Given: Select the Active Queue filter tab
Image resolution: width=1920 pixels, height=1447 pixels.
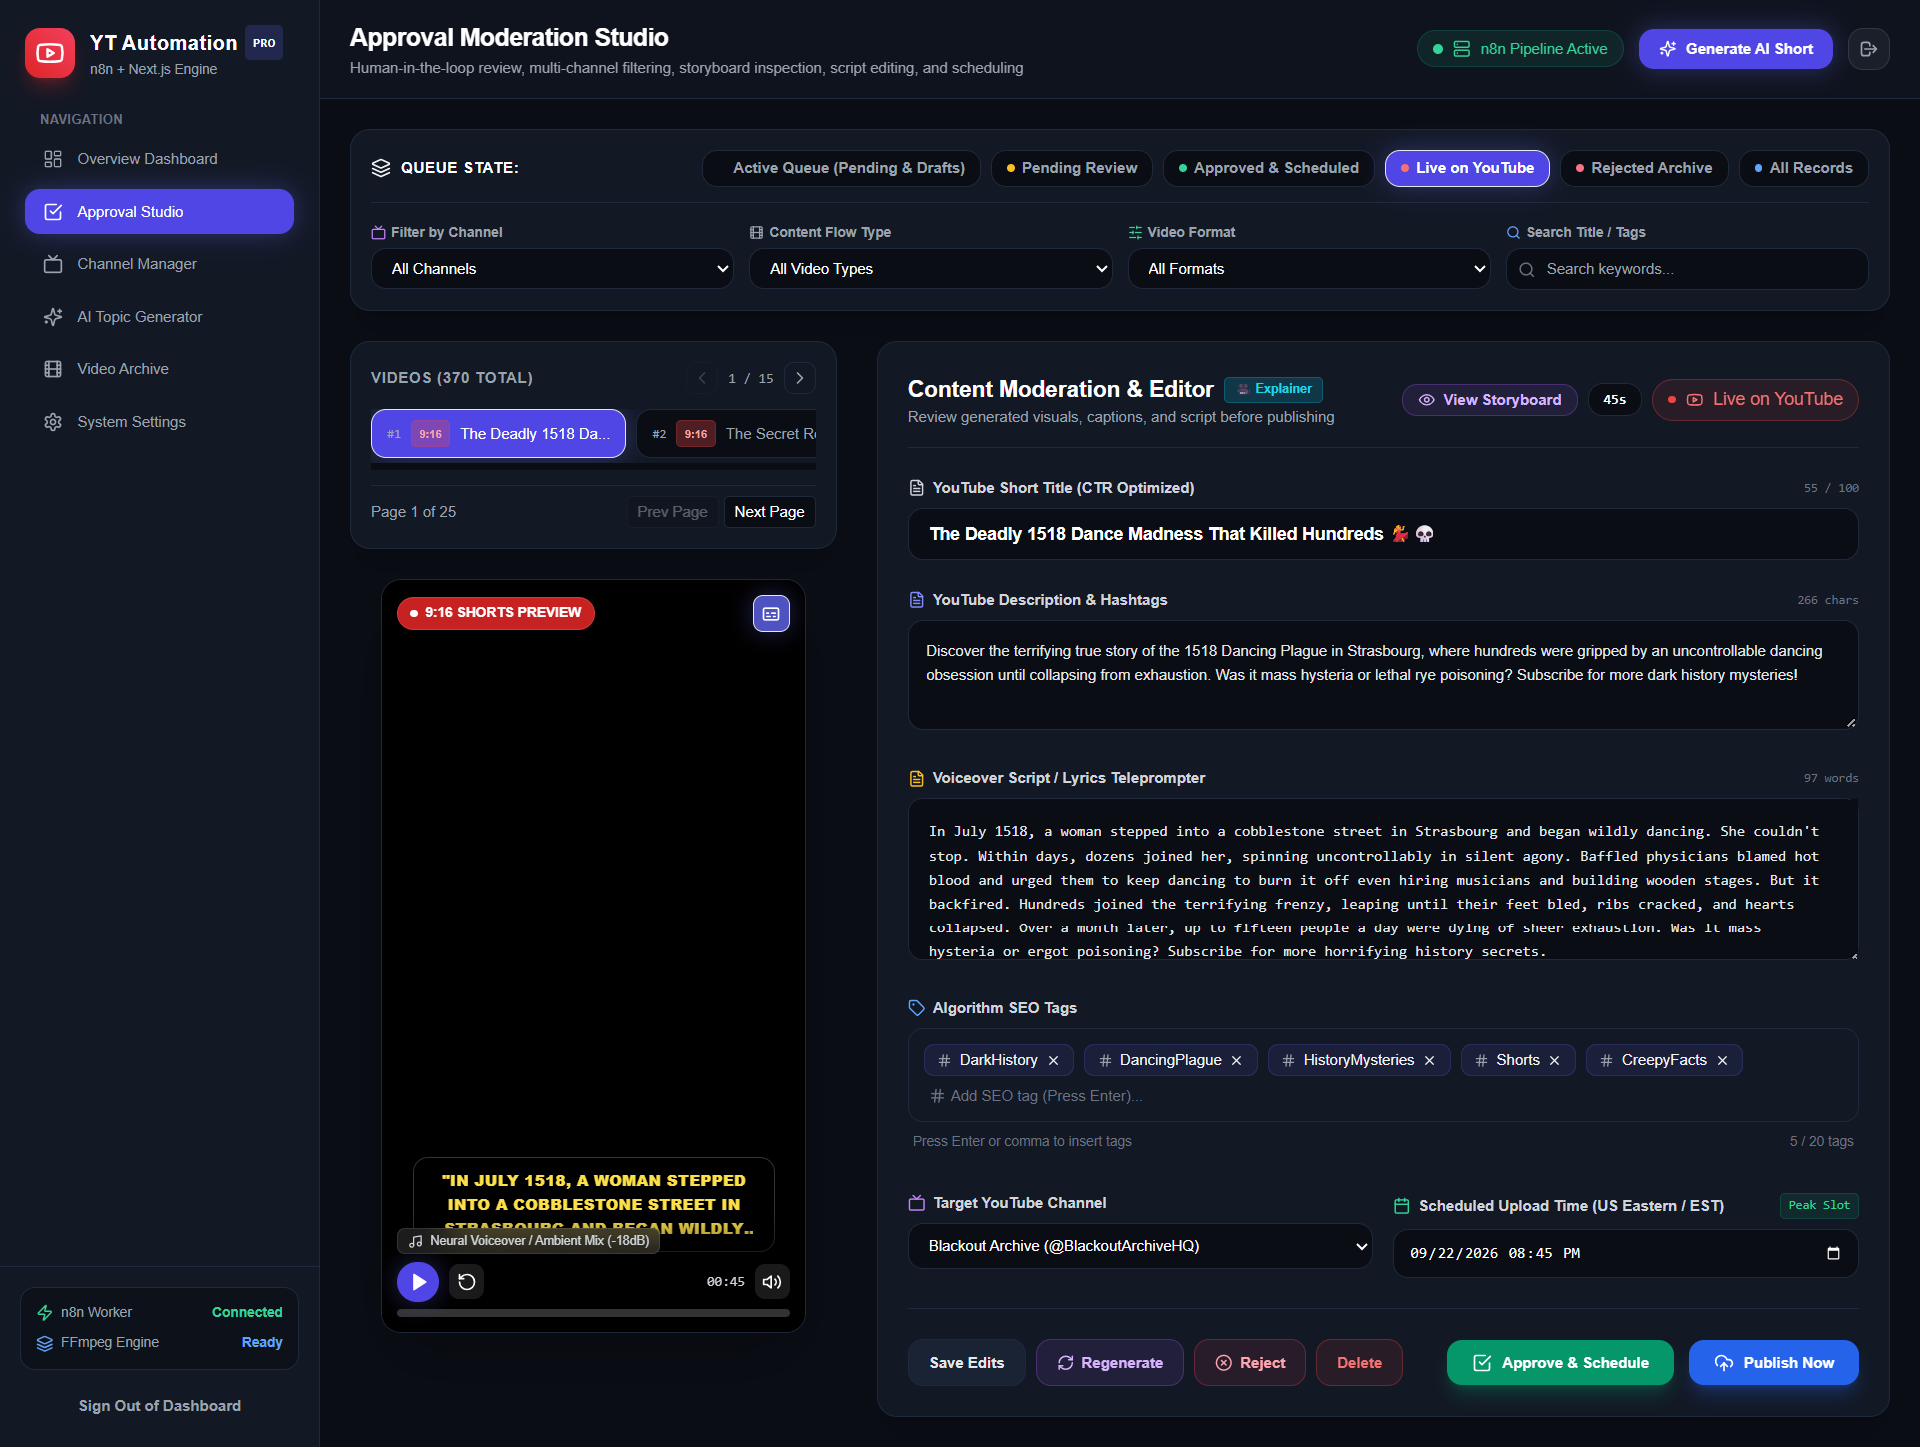Looking at the screenshot, I should tap(841, 168).
